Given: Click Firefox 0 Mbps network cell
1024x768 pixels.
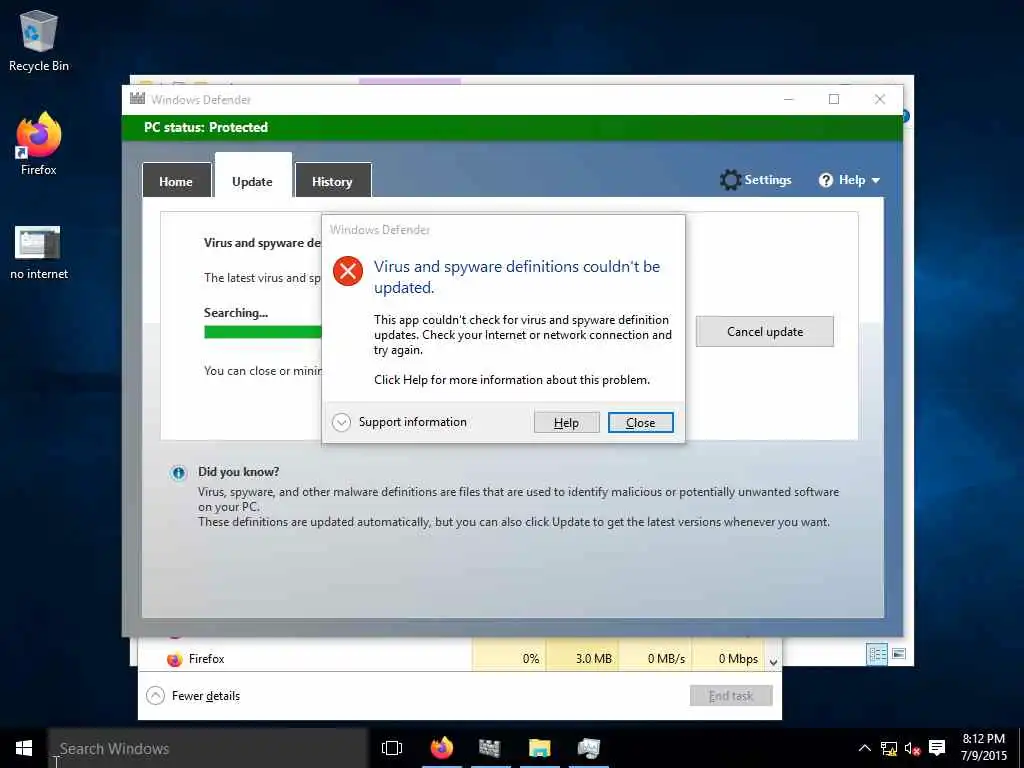Looking at the screenshot, I should (728, 659).
